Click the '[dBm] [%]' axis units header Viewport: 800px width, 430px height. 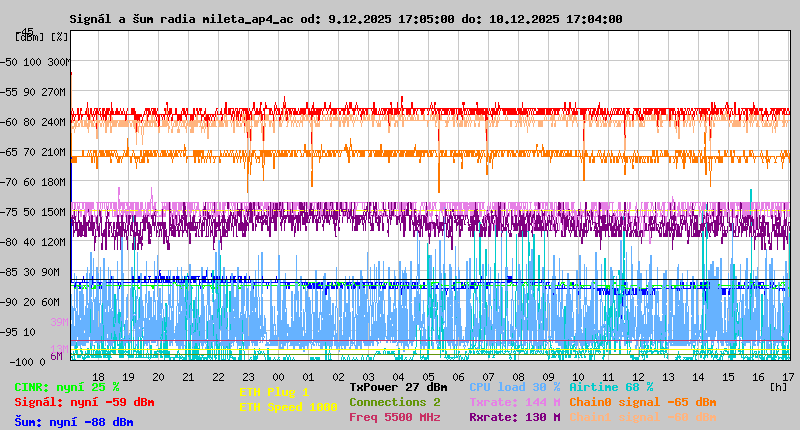[x=42, y=37]
